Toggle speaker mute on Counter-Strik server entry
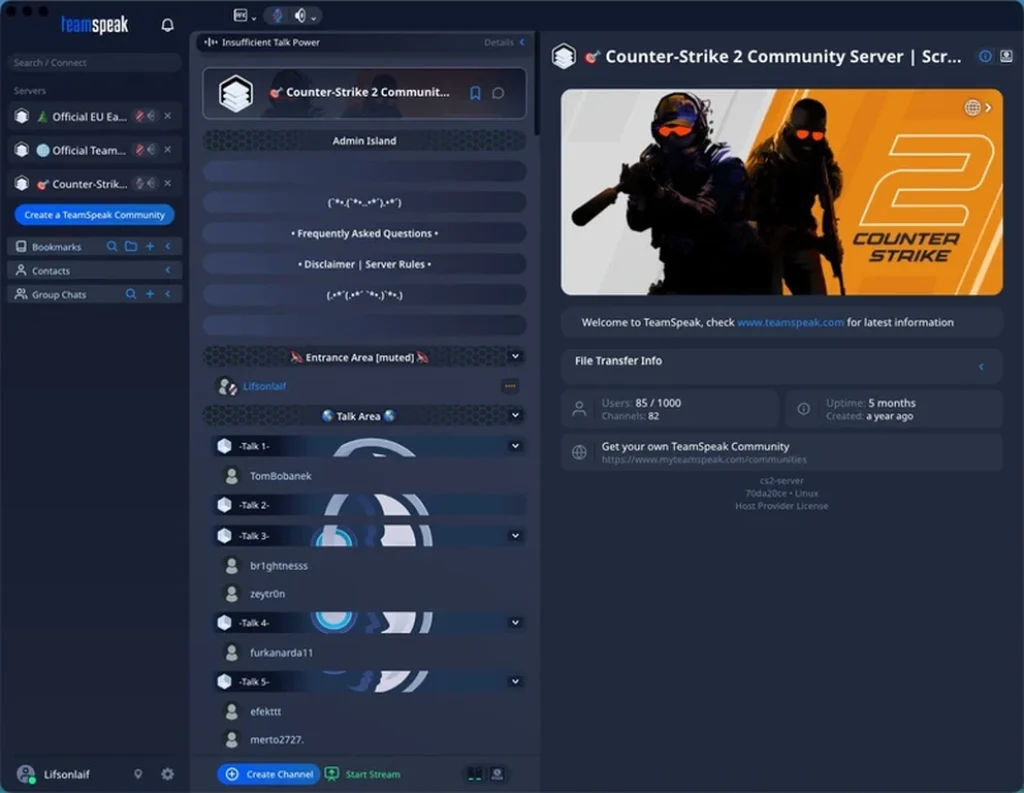Viewport: 1024px width, 793px height. pyautogui.click(x=151, y=184)
